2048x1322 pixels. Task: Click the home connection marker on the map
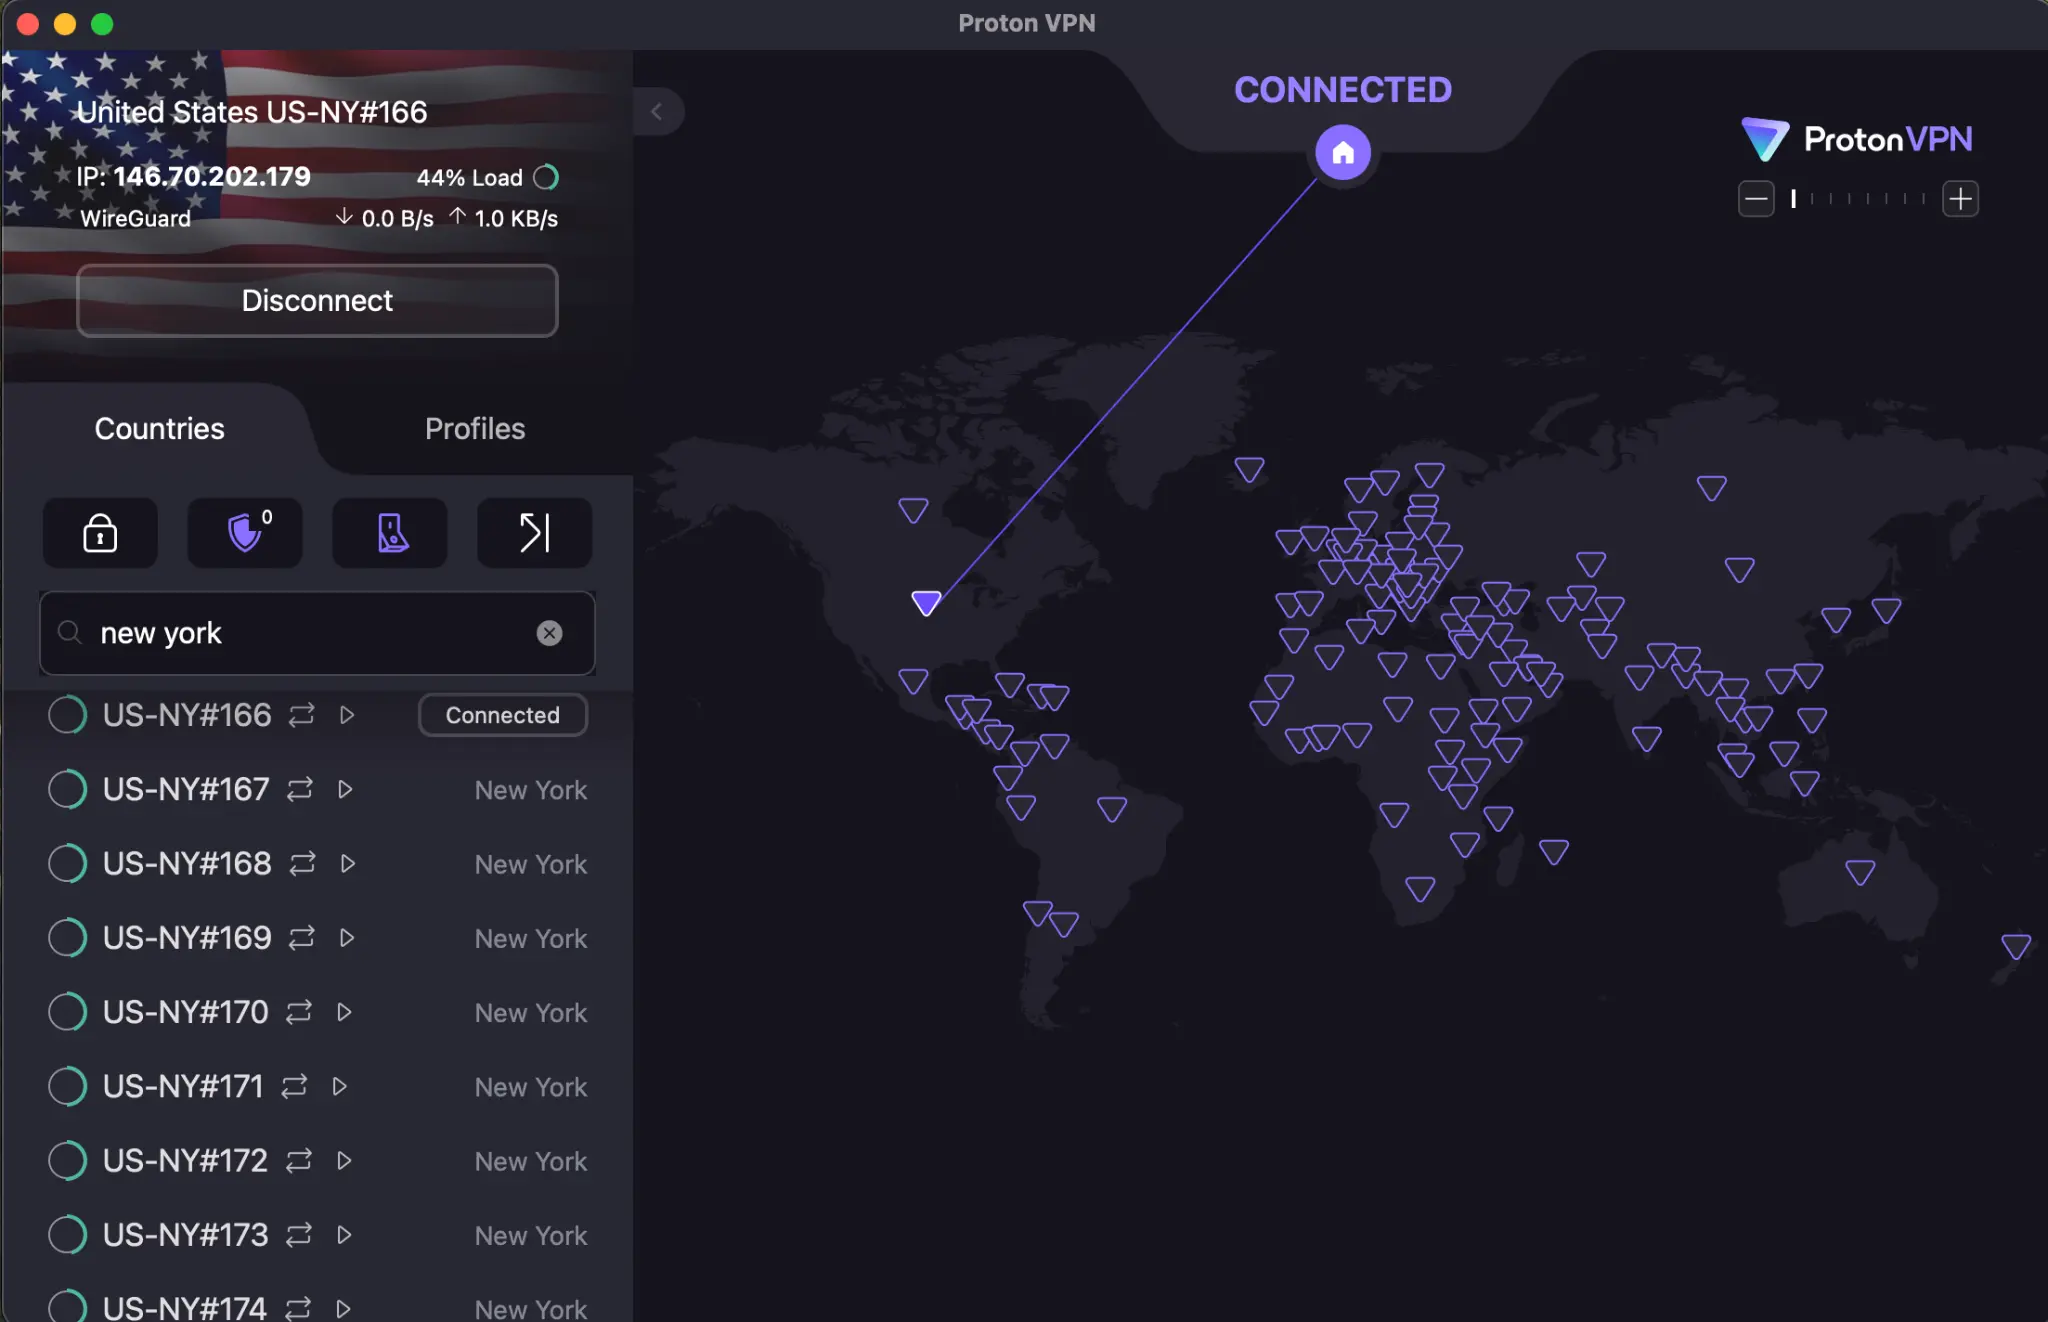click(1342, 152)
